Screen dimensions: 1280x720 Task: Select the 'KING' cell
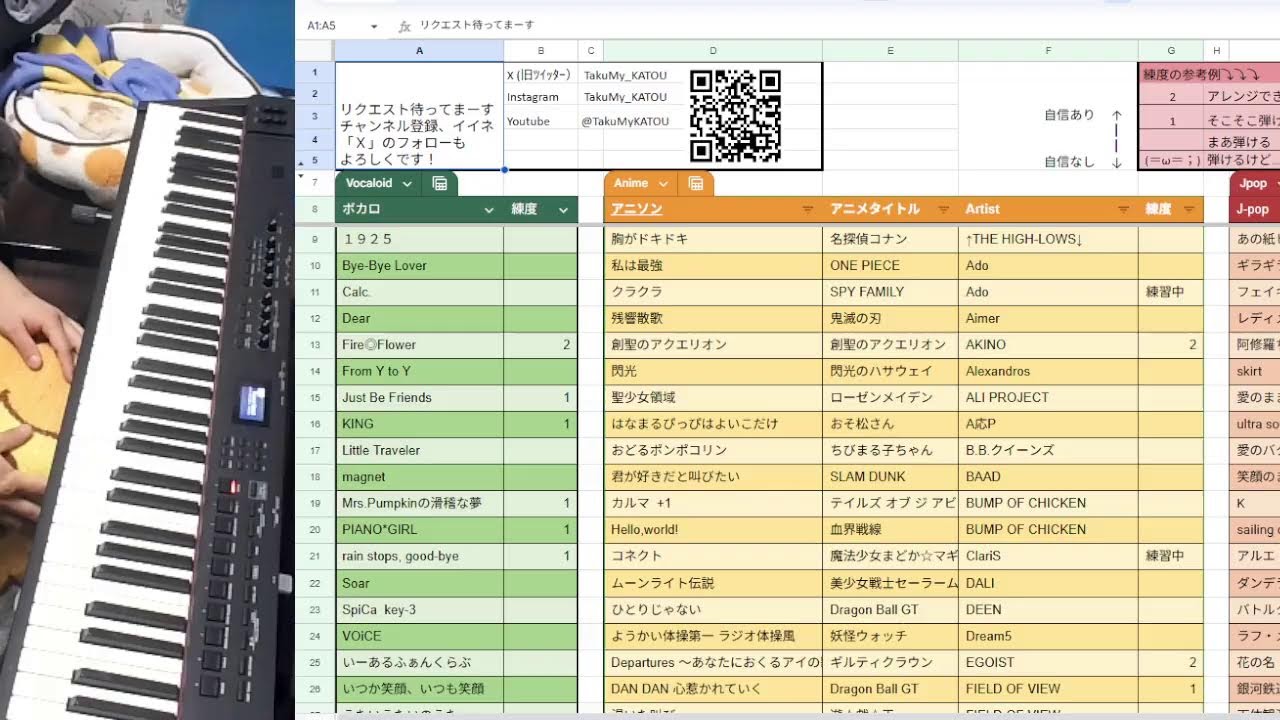[x=419, y=424]
